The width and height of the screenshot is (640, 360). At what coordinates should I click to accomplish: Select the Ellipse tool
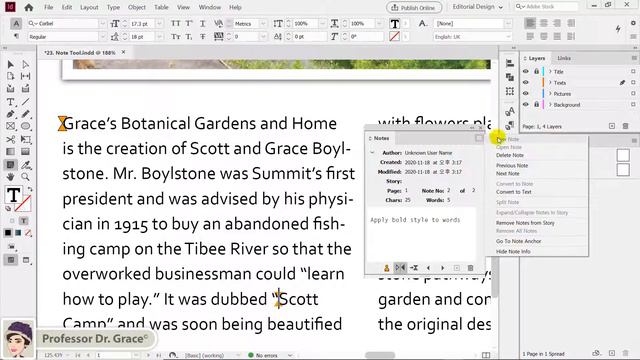(25, 127)
